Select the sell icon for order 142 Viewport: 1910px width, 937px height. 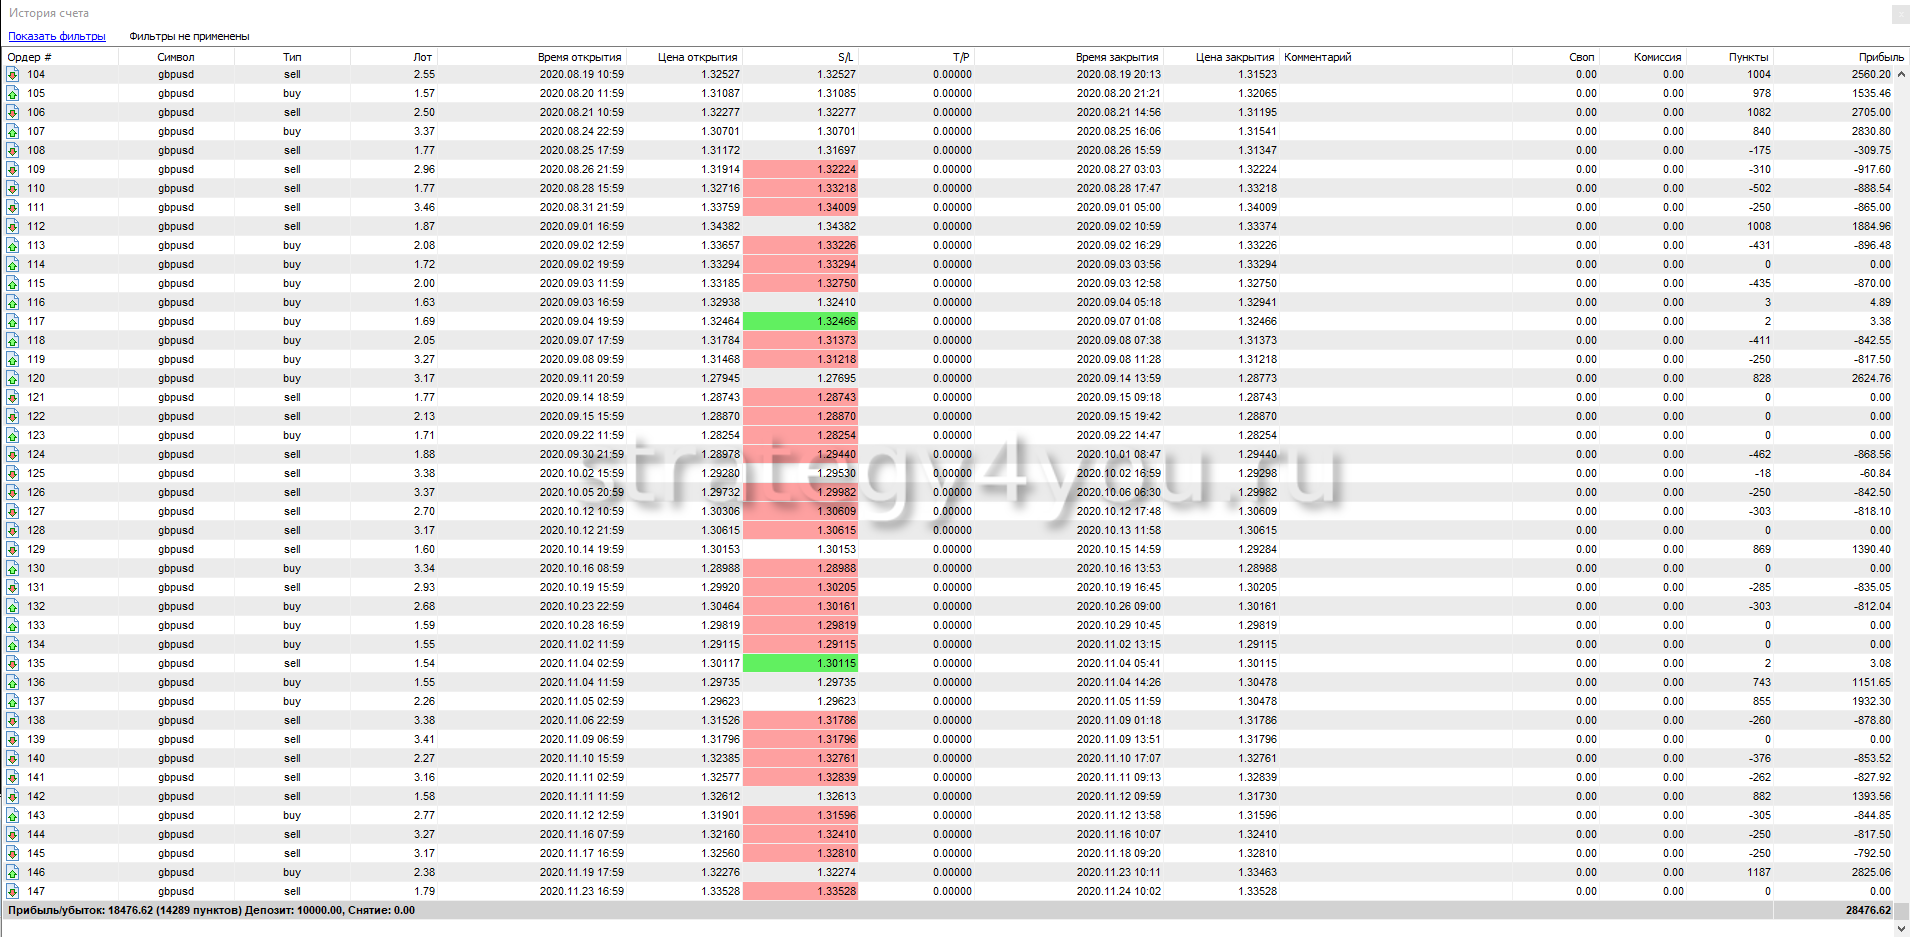13,796
